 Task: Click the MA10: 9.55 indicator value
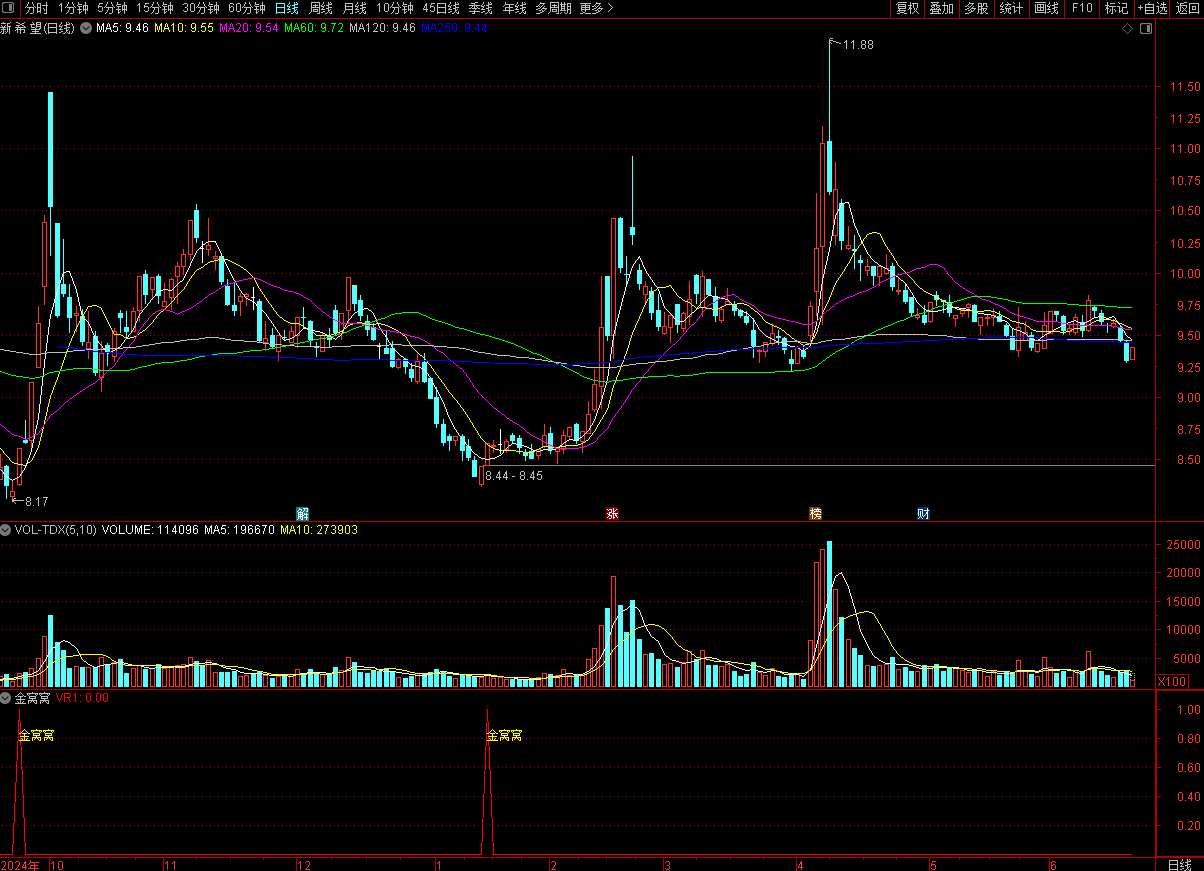(183, 28)
